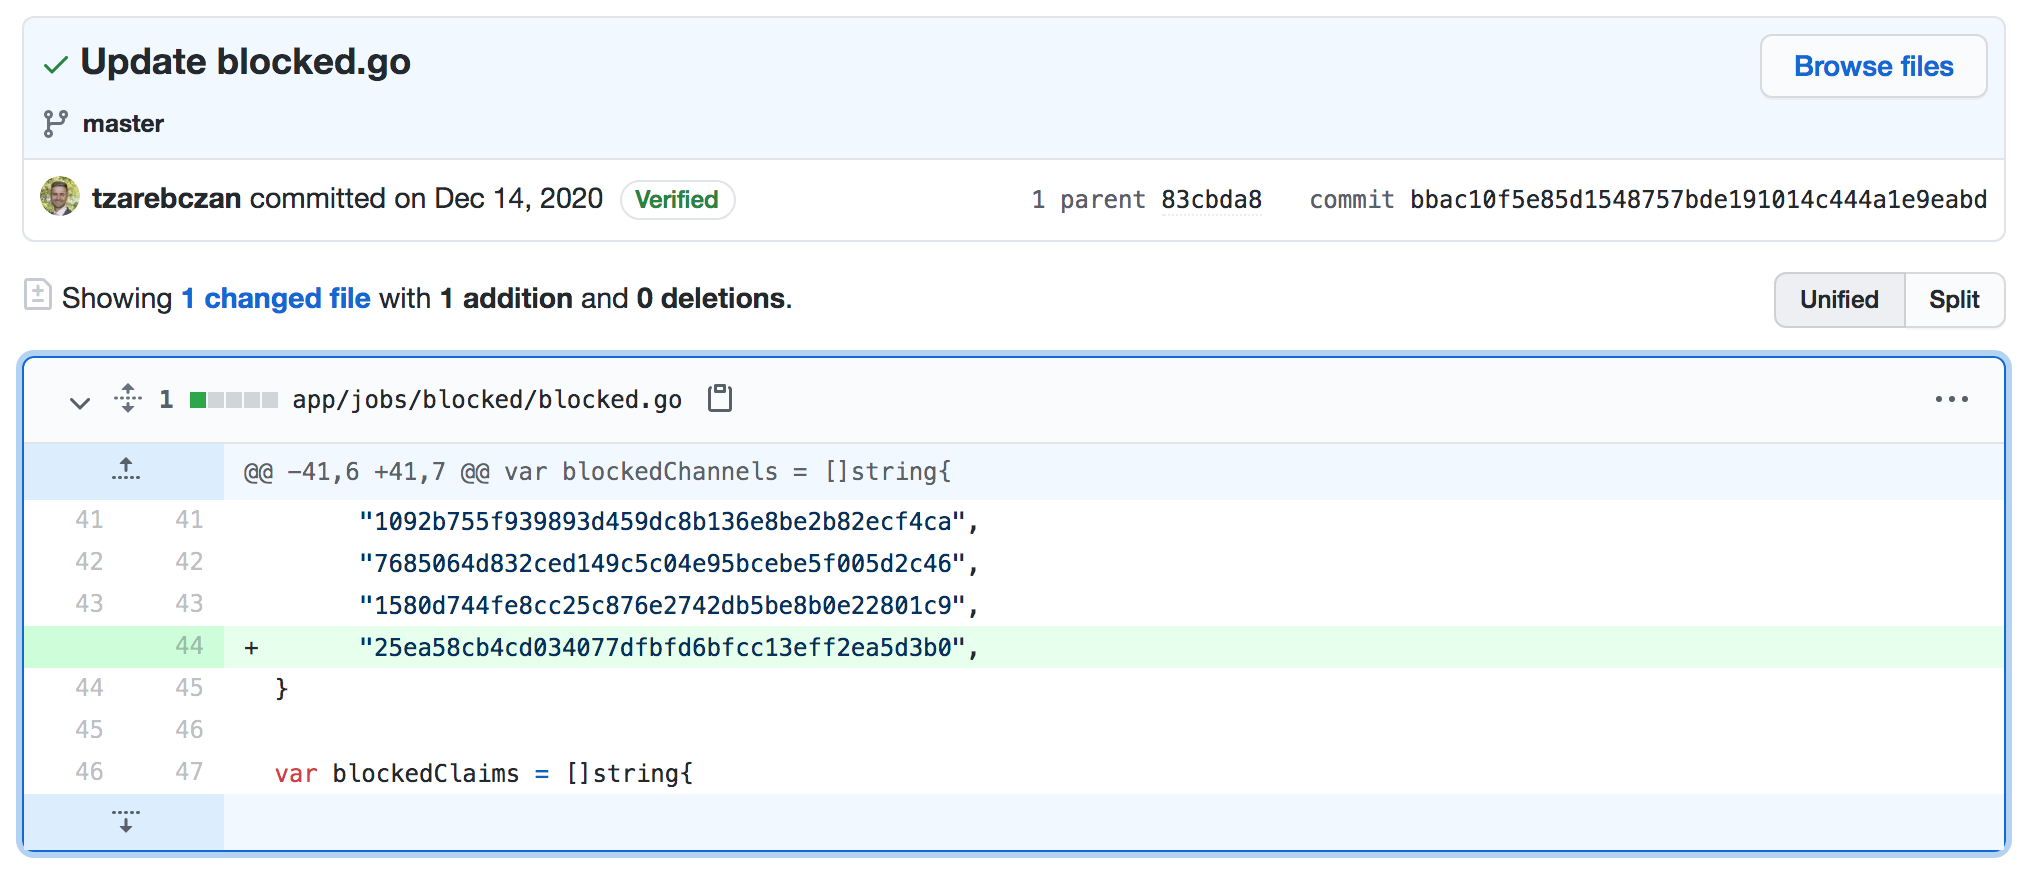Select new line number 43
This screenshot has width=2028, height=876.
[x=189, y=604]
